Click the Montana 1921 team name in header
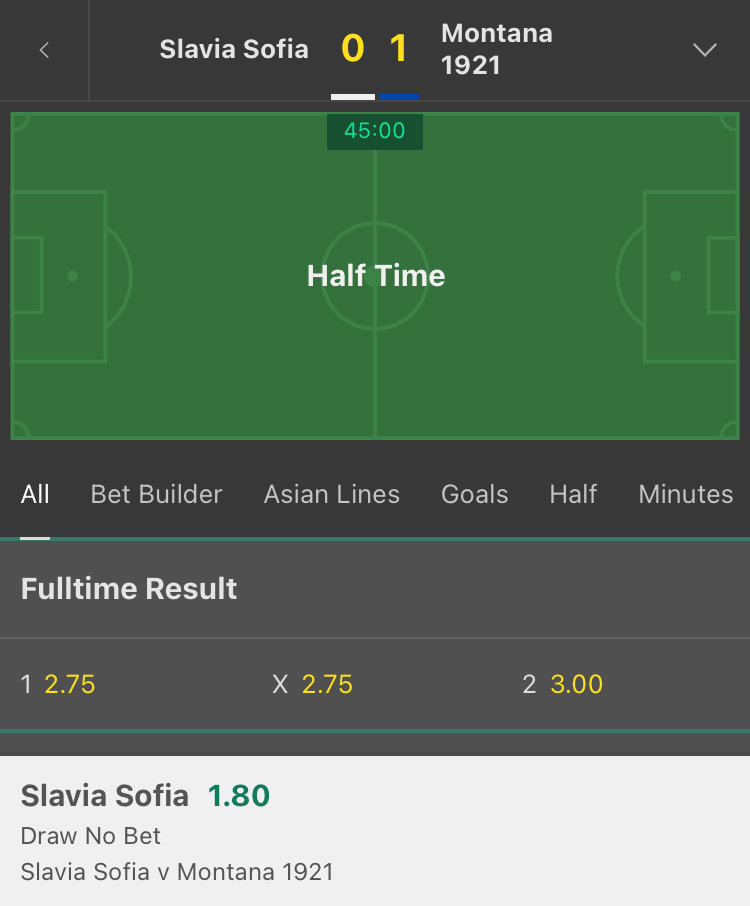 [497, 49]
